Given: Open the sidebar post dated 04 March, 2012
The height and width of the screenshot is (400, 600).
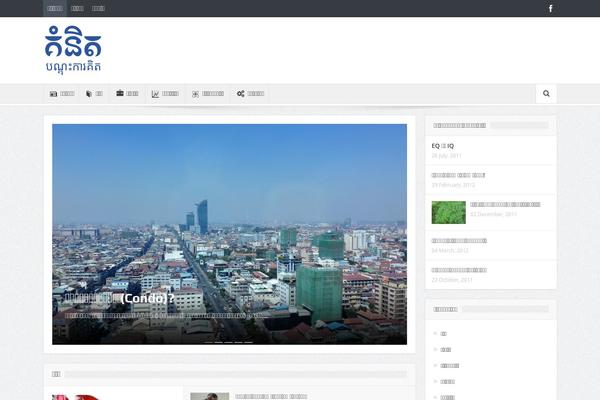Looking at the screenshot, I should point(459,241).
